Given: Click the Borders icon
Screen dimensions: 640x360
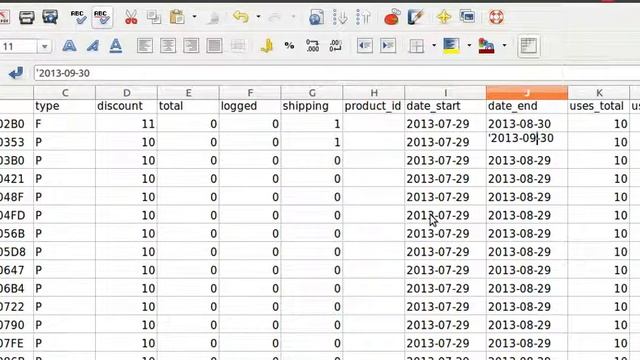Looking at the screenshot, I should [x=417, y=46].
